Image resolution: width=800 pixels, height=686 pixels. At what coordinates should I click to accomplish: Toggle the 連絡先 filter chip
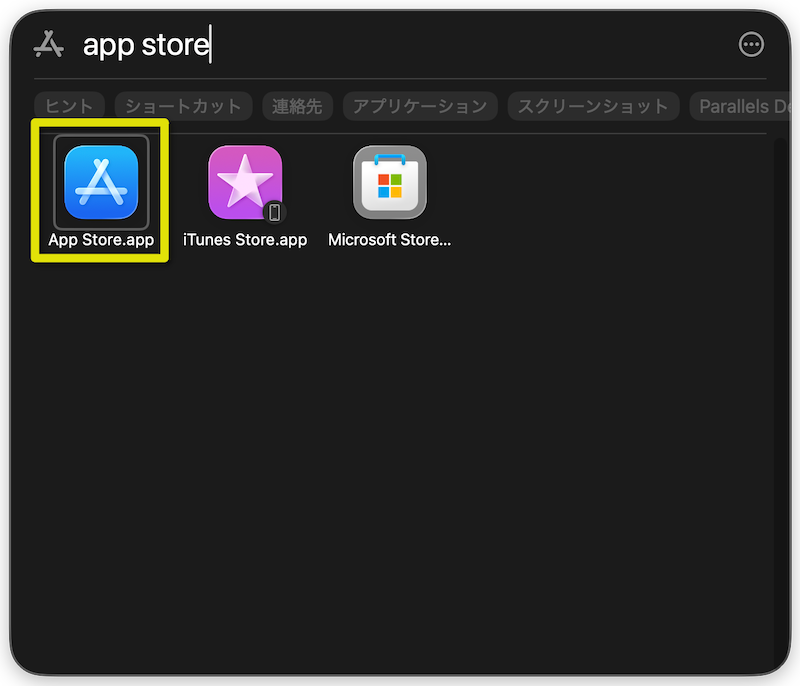pyautogui.click(x=297, y=105)
